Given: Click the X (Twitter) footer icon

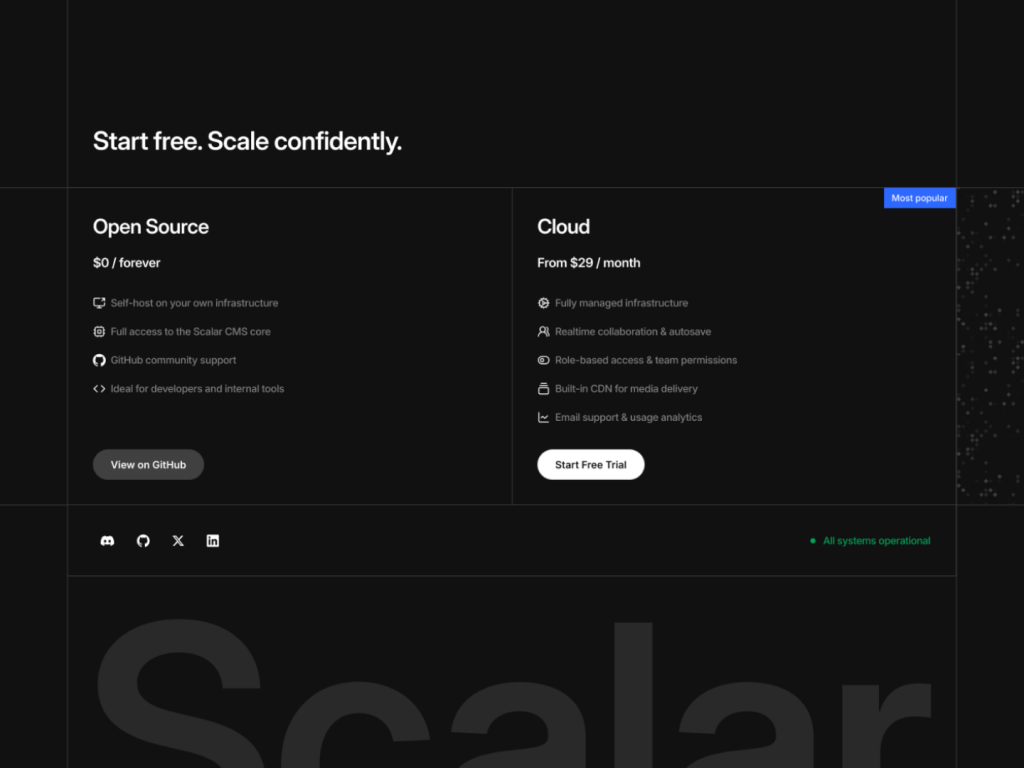Looking at the screenshot, I should point(177,540).
